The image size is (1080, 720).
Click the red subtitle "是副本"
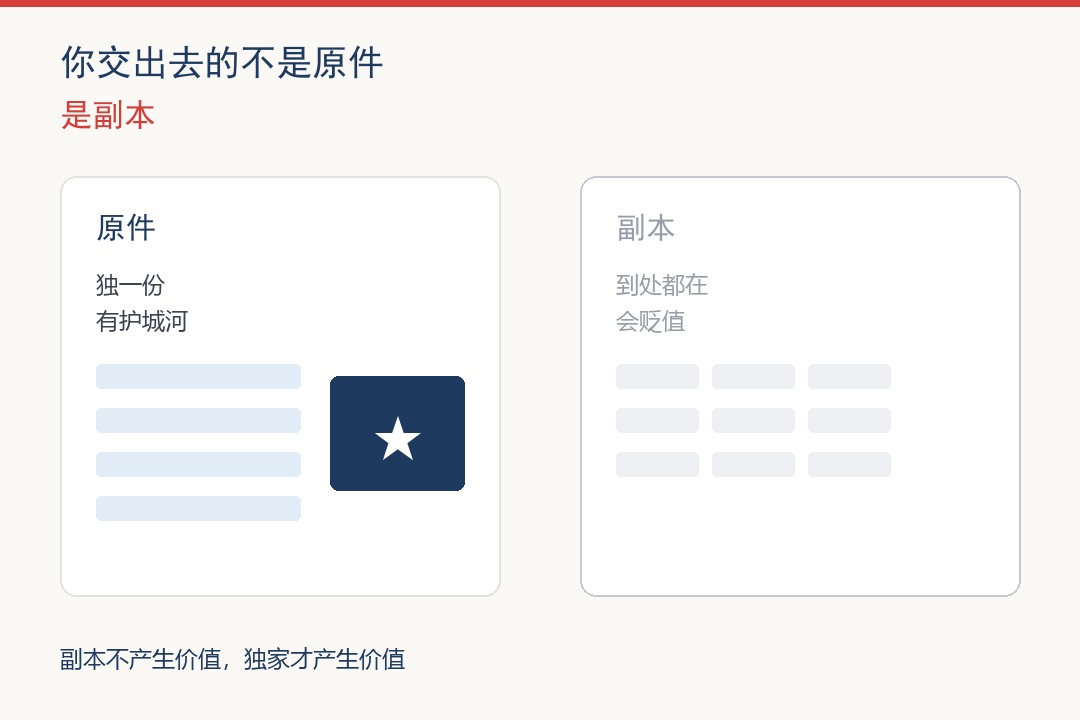click(x=108, y=115)
